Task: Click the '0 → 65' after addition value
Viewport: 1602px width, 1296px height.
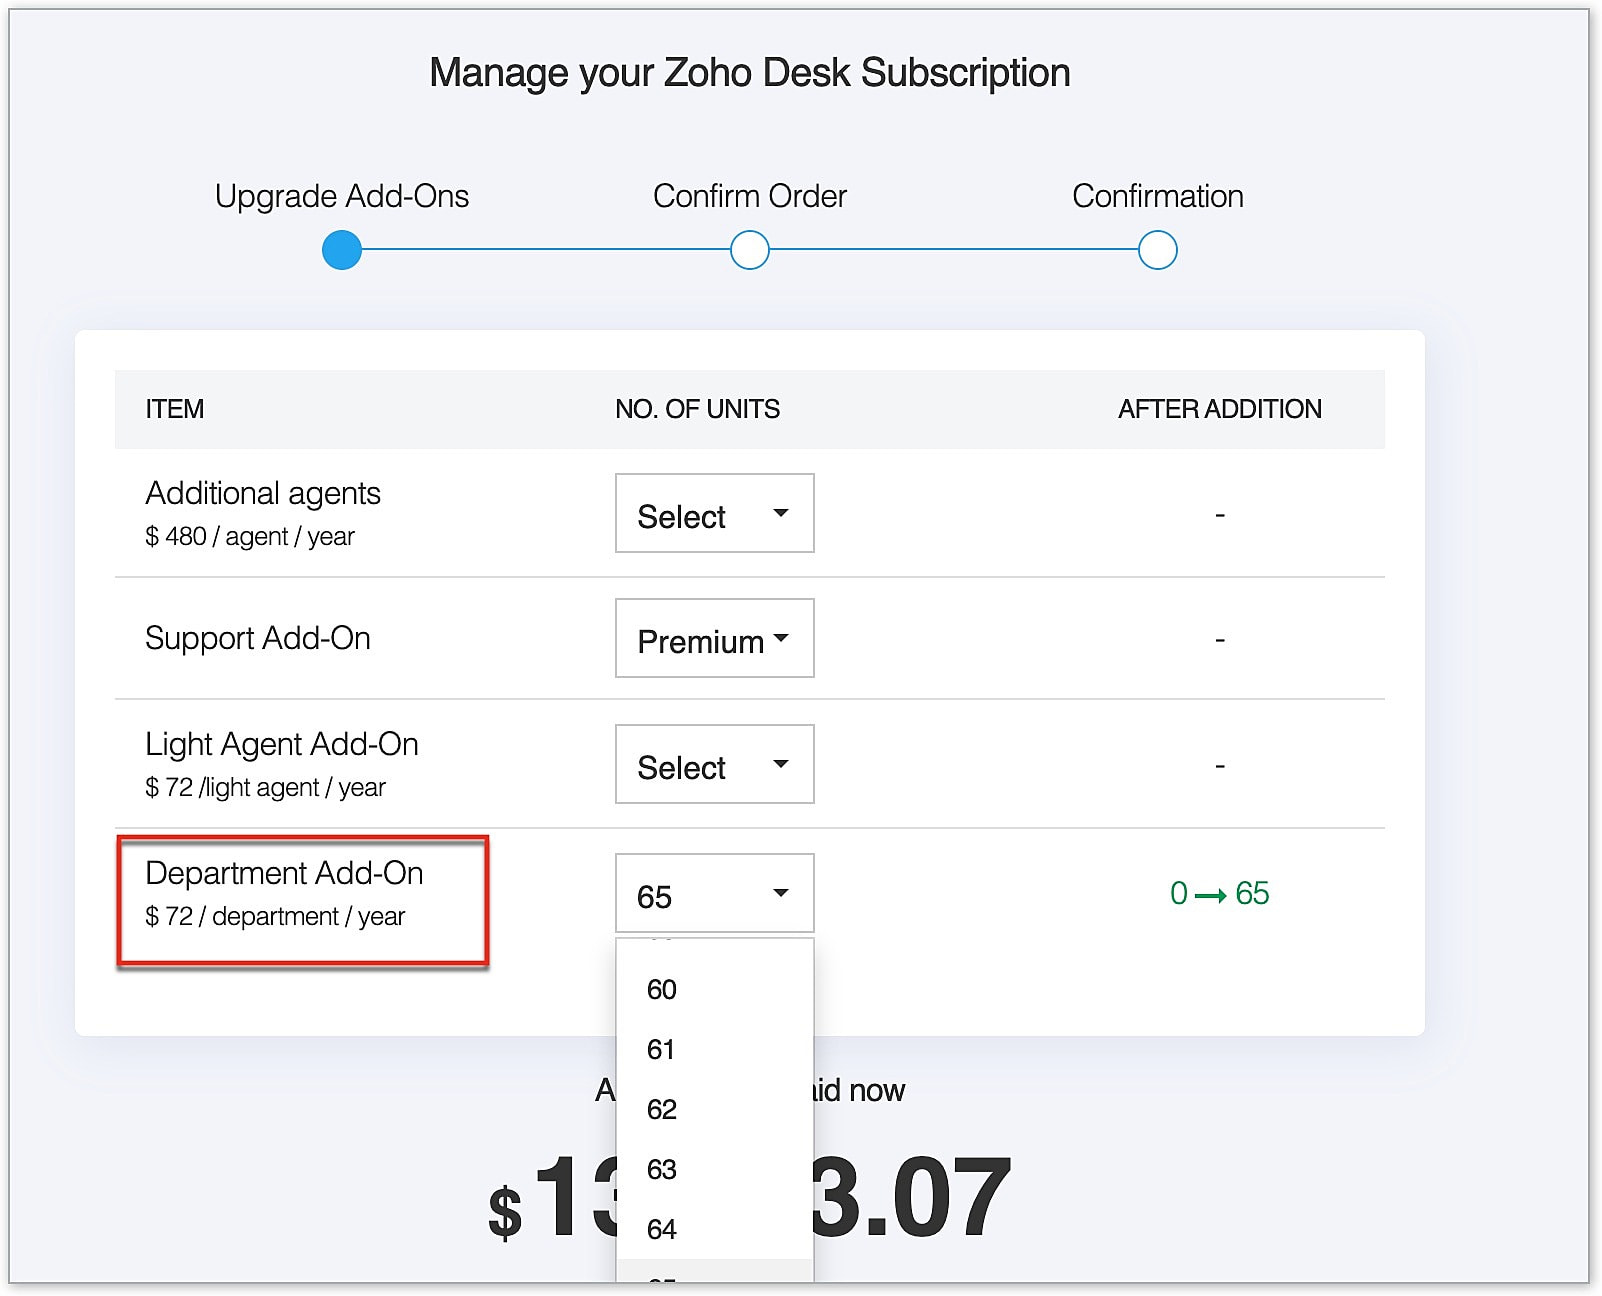Action: (1219, 893)
